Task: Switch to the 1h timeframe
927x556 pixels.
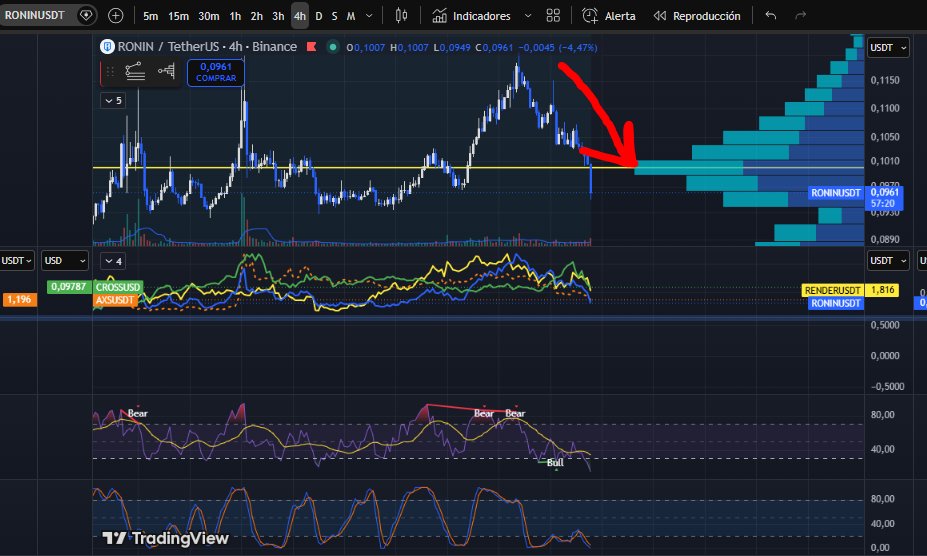Action: pyautogui.click(x=235, y=16)
